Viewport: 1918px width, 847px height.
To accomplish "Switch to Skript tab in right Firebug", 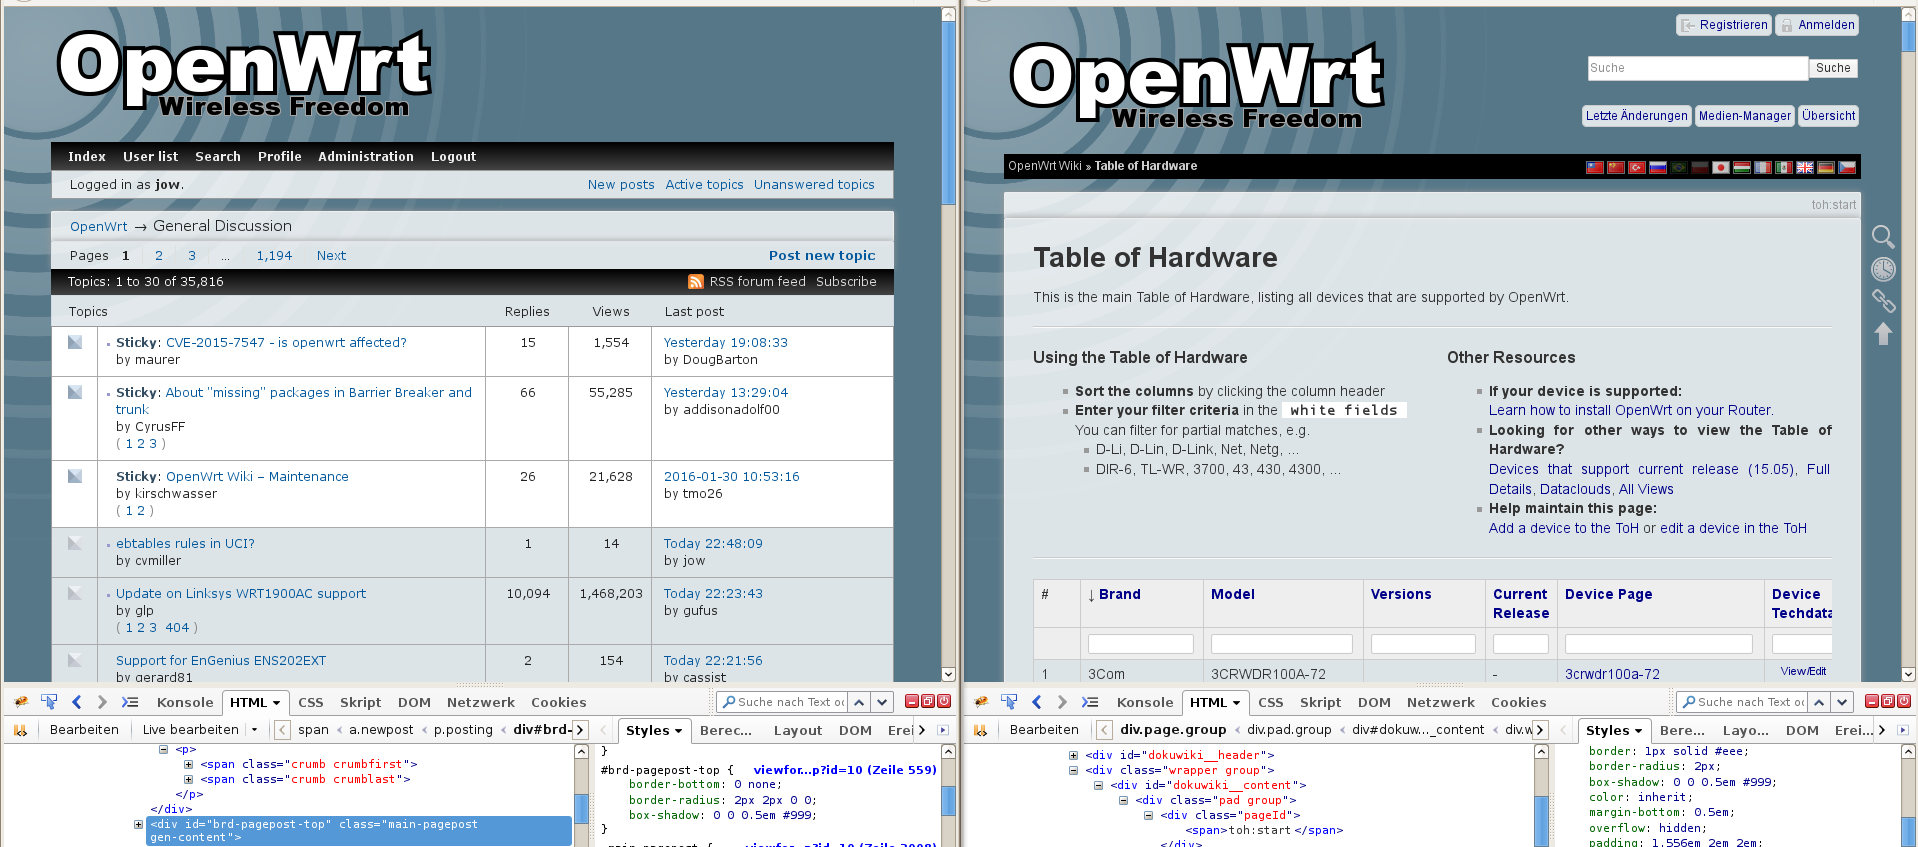I will [1320, 702].
